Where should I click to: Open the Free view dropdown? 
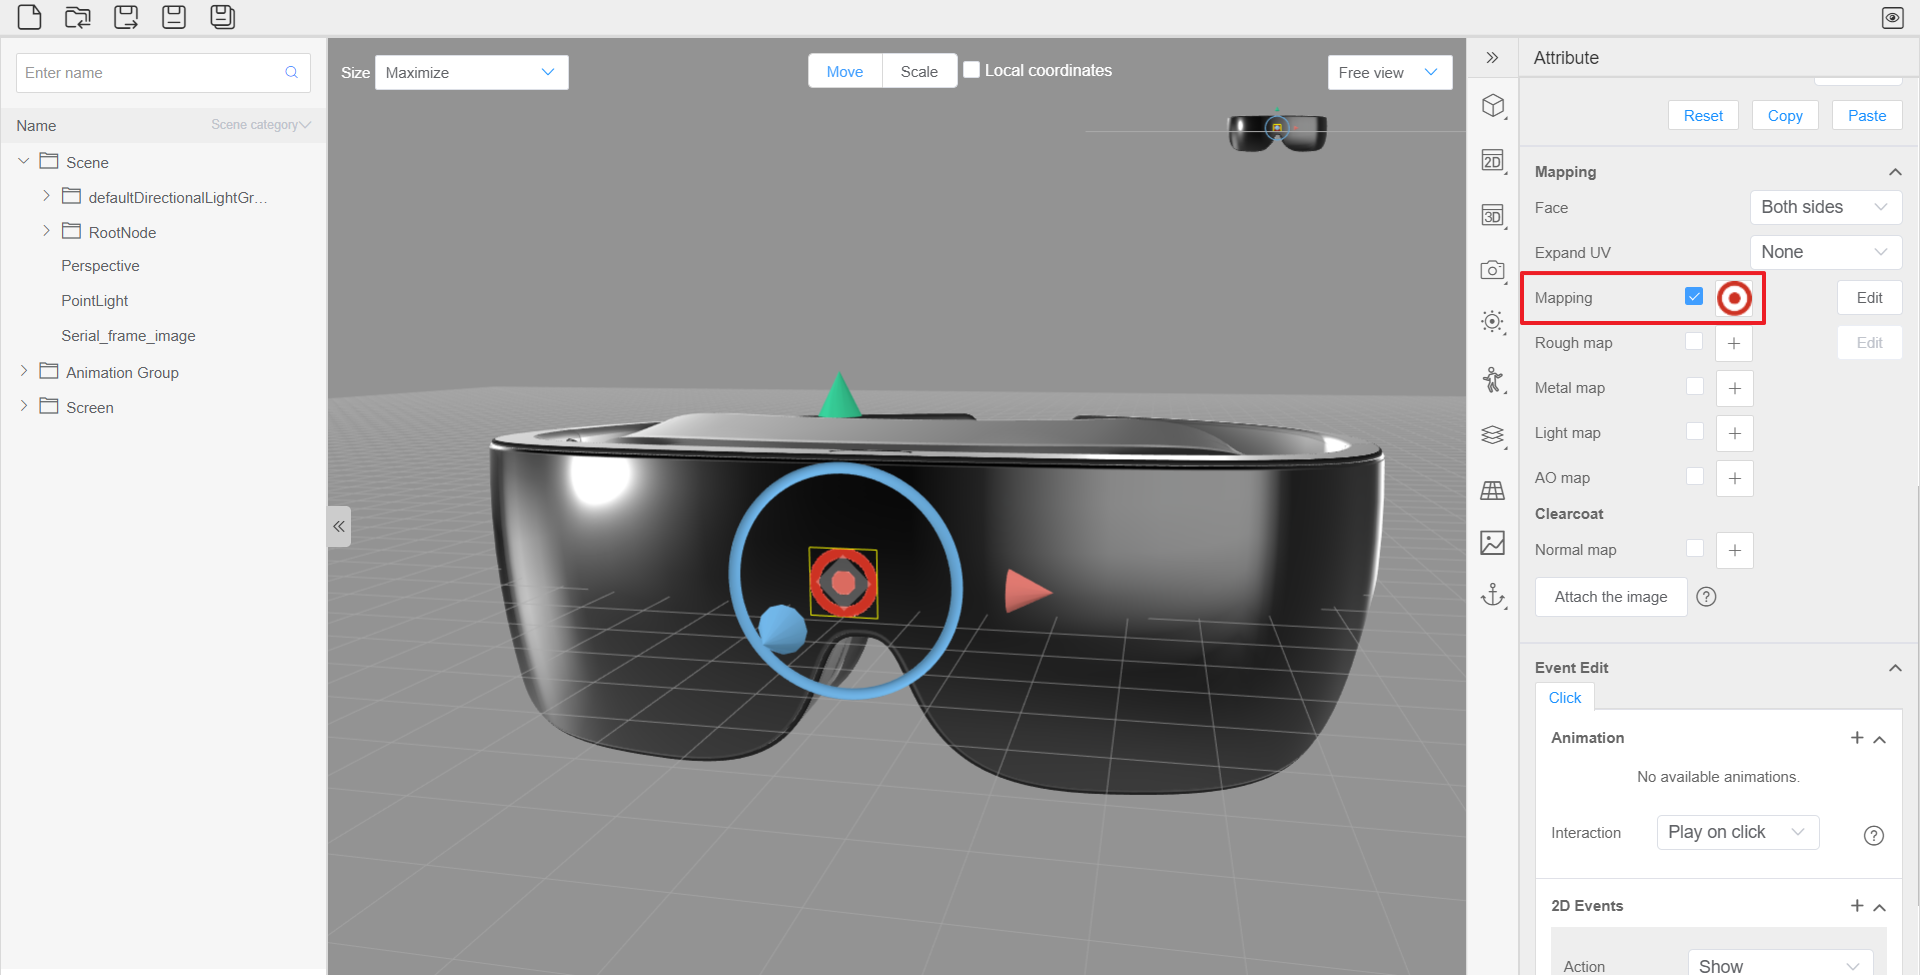1390,73
